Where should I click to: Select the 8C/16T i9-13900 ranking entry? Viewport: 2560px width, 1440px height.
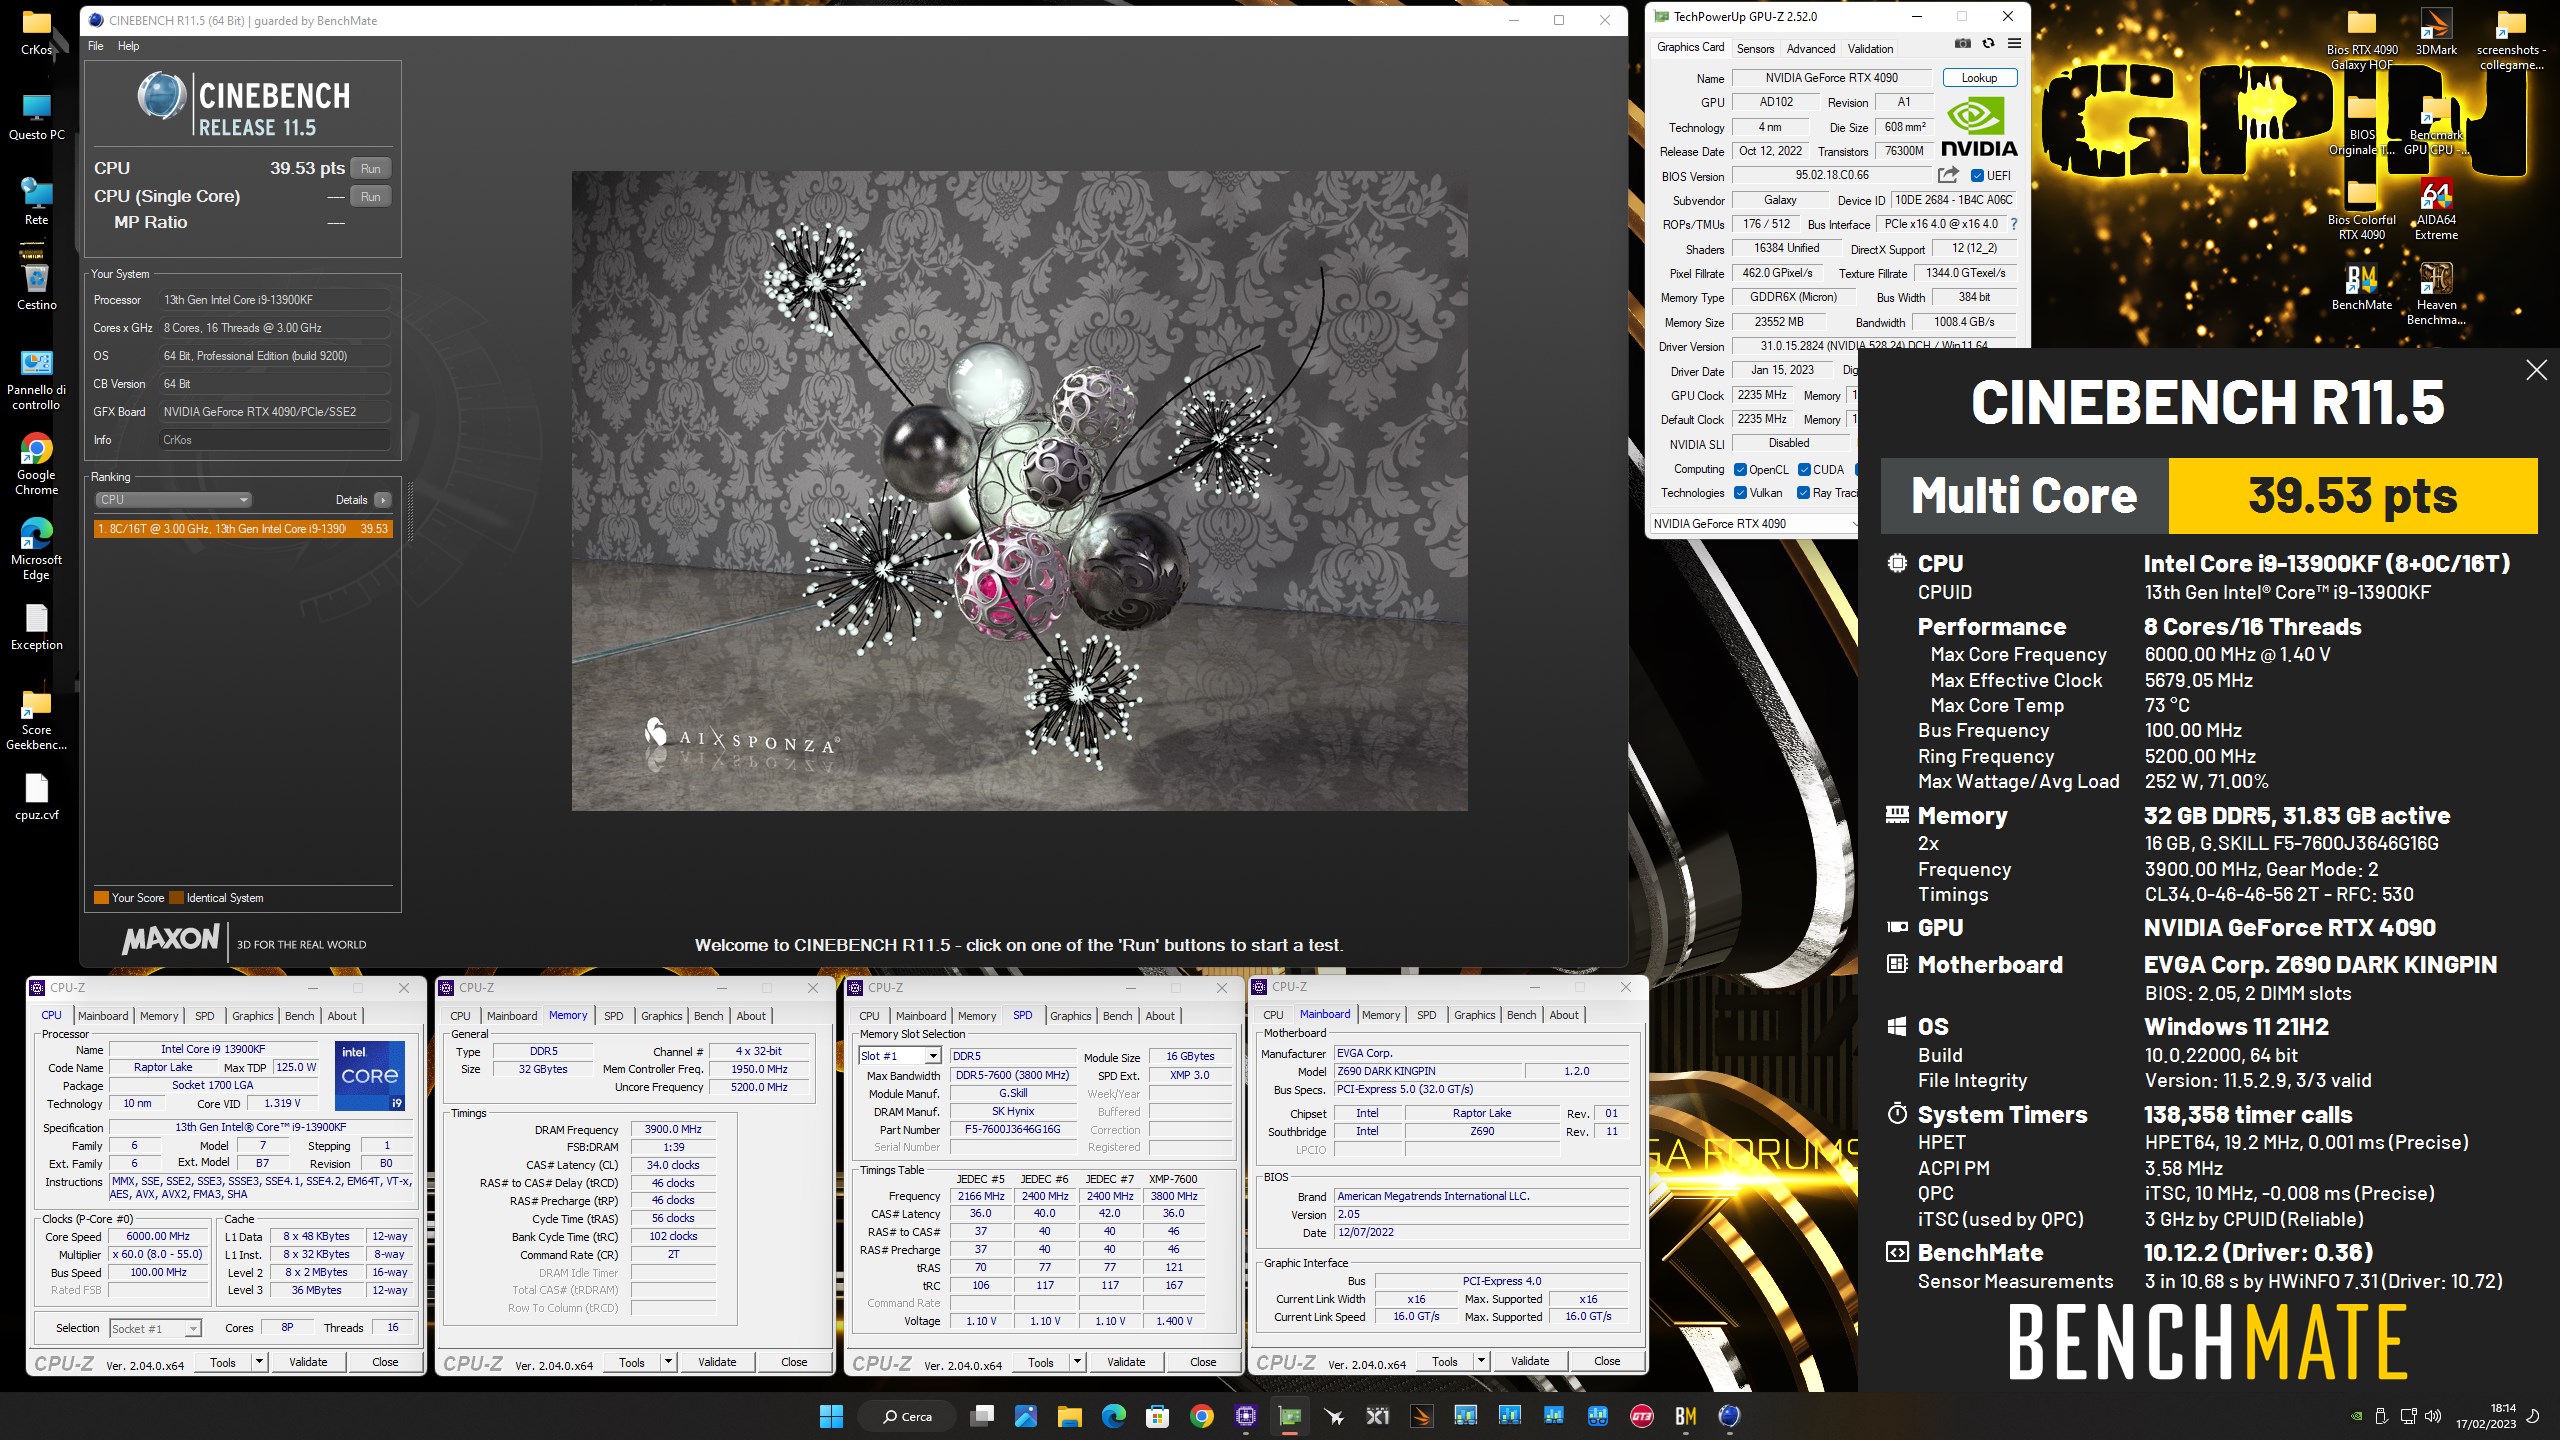(x=243, y=529)
